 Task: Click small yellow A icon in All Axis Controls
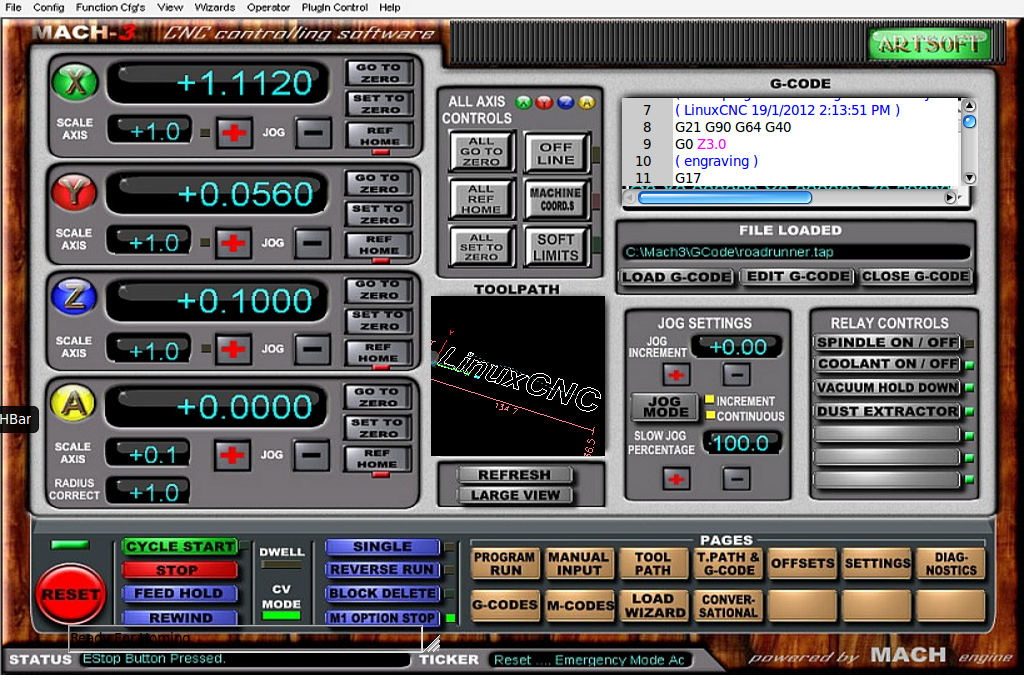586,102
